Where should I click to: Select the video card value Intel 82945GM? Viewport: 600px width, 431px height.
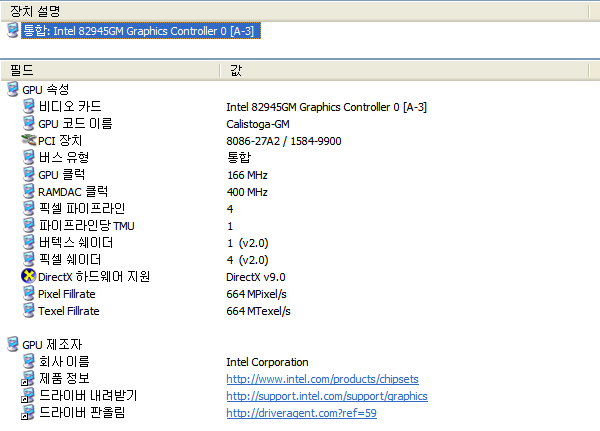(326, 107)
